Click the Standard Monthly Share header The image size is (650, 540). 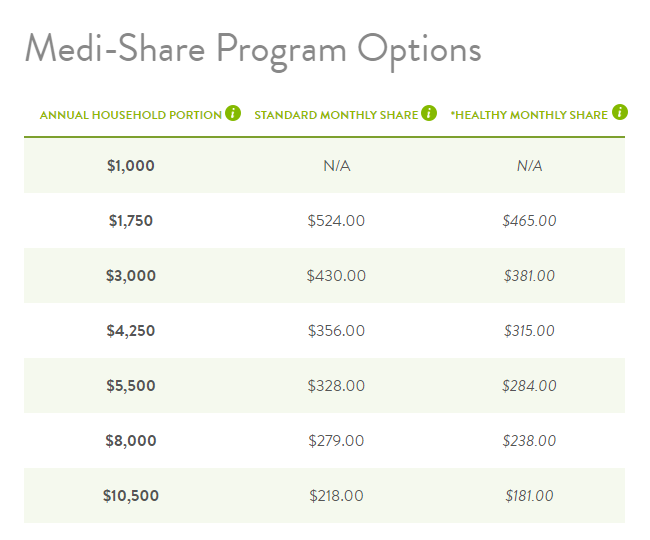pyautogui.click(x=336, y=115)
